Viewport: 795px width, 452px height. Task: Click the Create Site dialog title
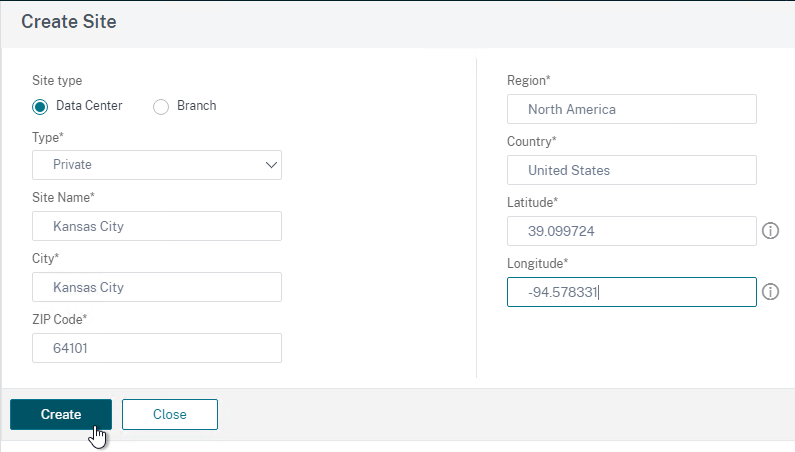point(69,22)
